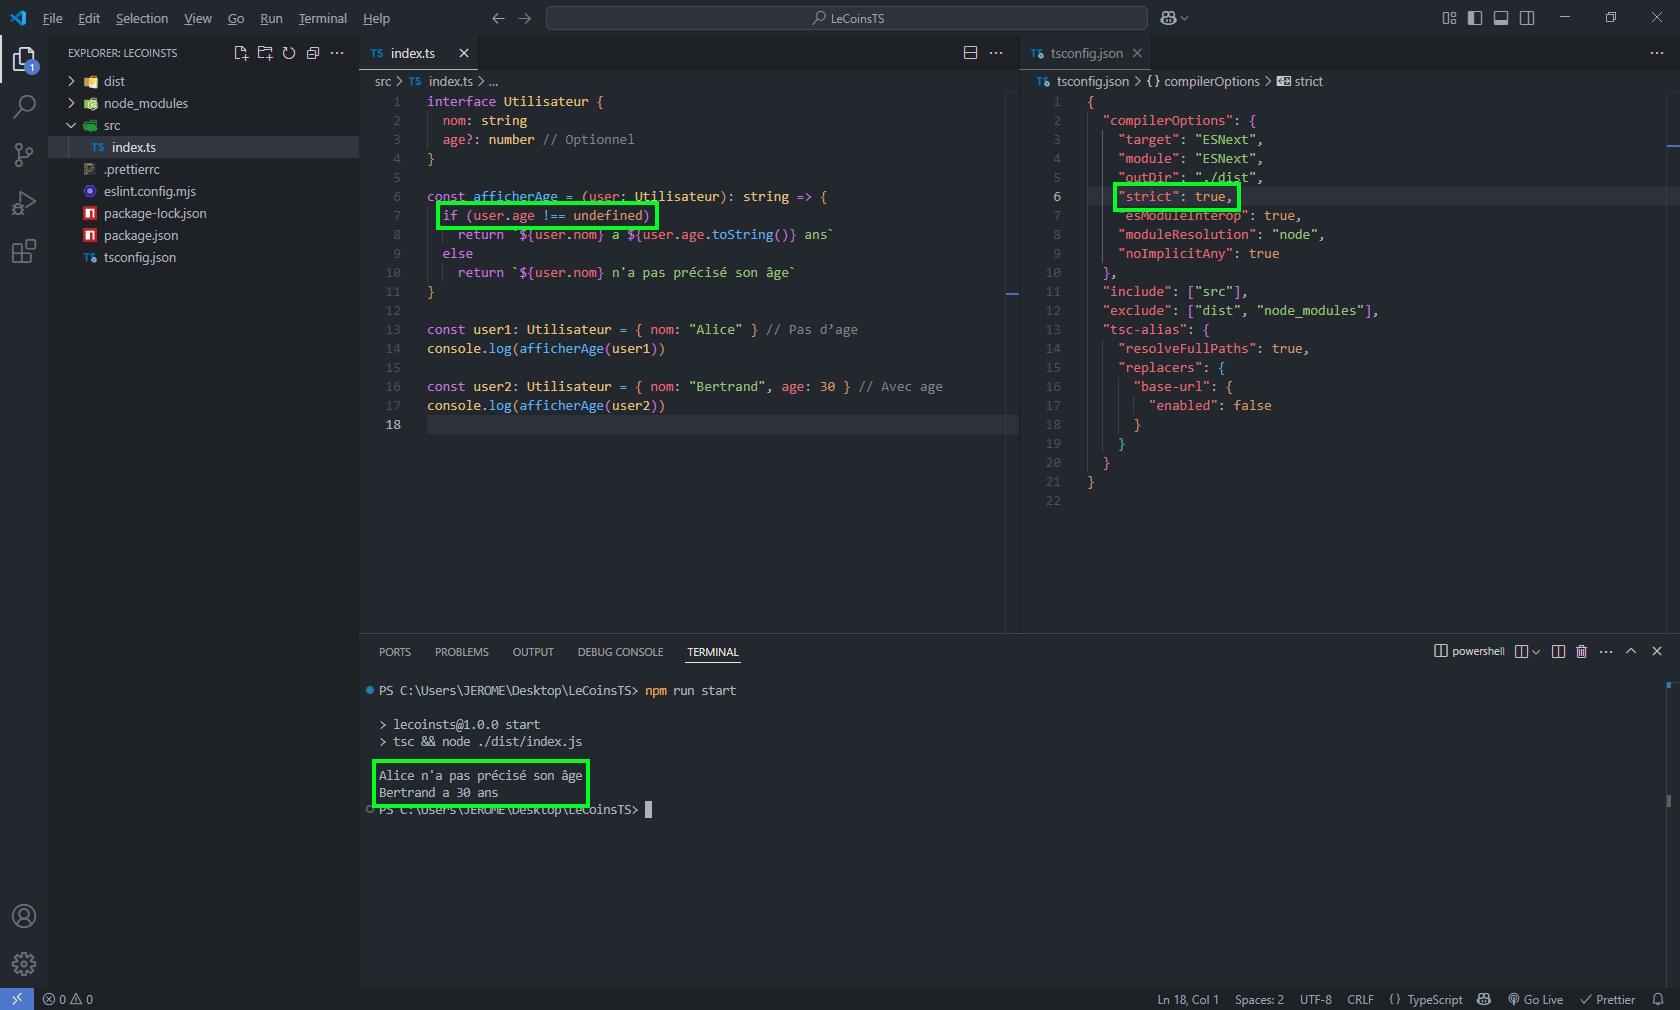Toggle the secondary side bar

[1527, 18]
